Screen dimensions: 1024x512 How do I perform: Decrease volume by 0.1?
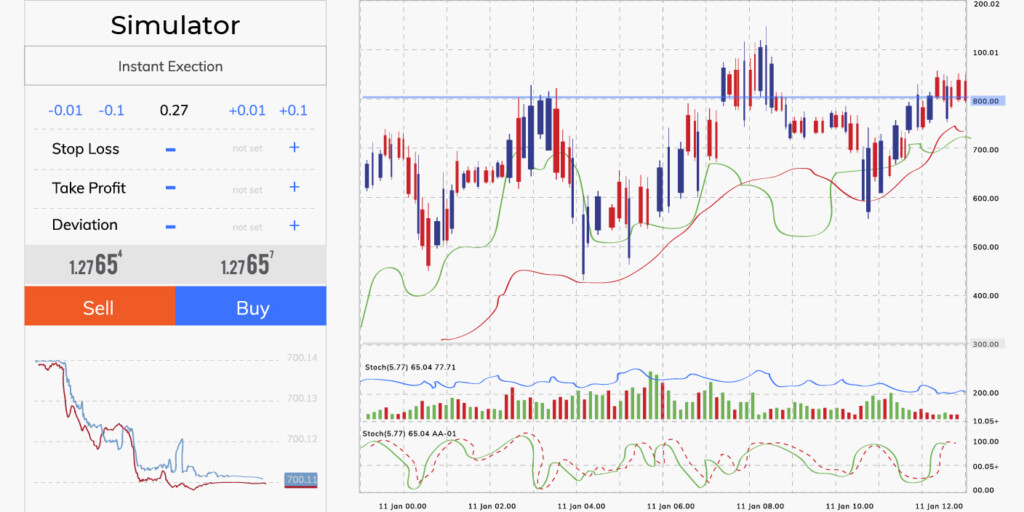112,110
